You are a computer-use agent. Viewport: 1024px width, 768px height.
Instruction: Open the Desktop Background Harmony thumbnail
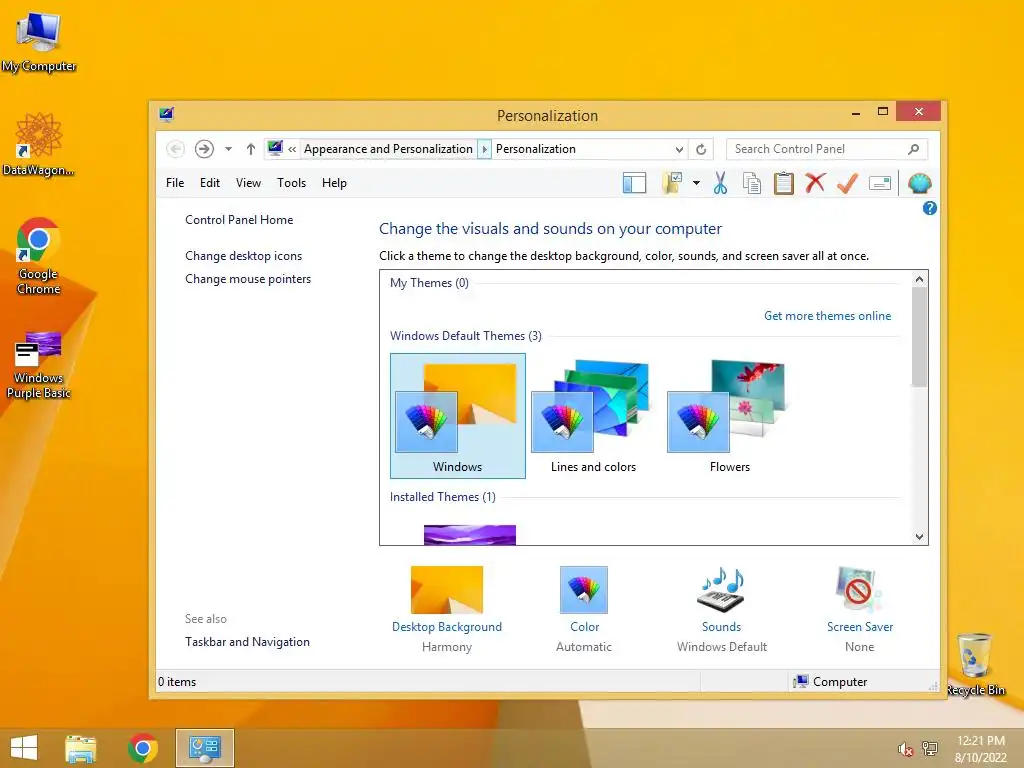[447, 590]
